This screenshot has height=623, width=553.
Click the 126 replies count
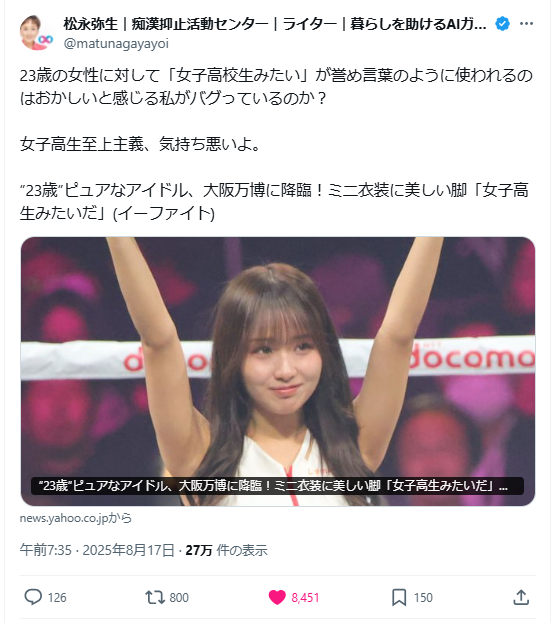[x=57, y=598]
